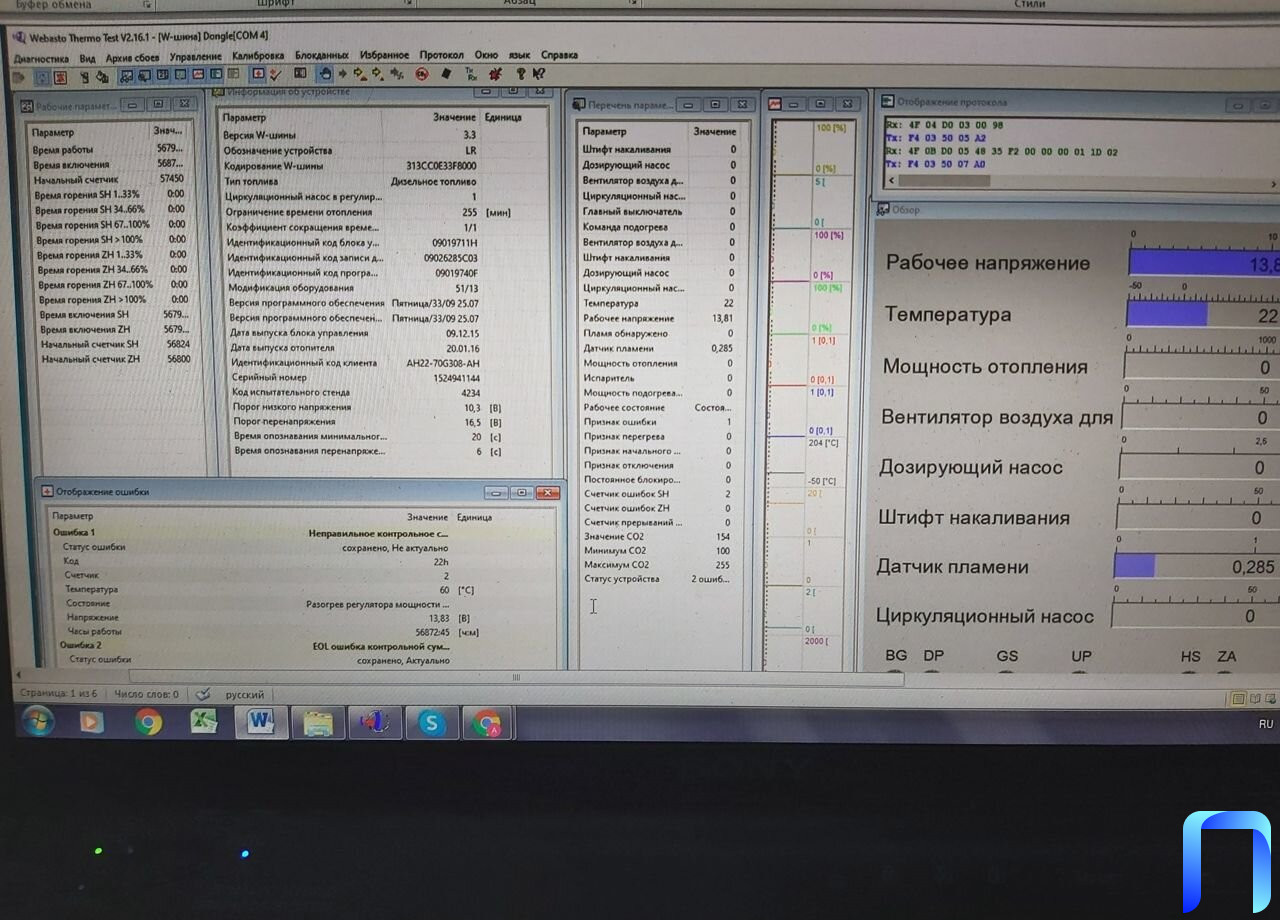Open the Избранное menu
1280x920 pixels.
384,55
